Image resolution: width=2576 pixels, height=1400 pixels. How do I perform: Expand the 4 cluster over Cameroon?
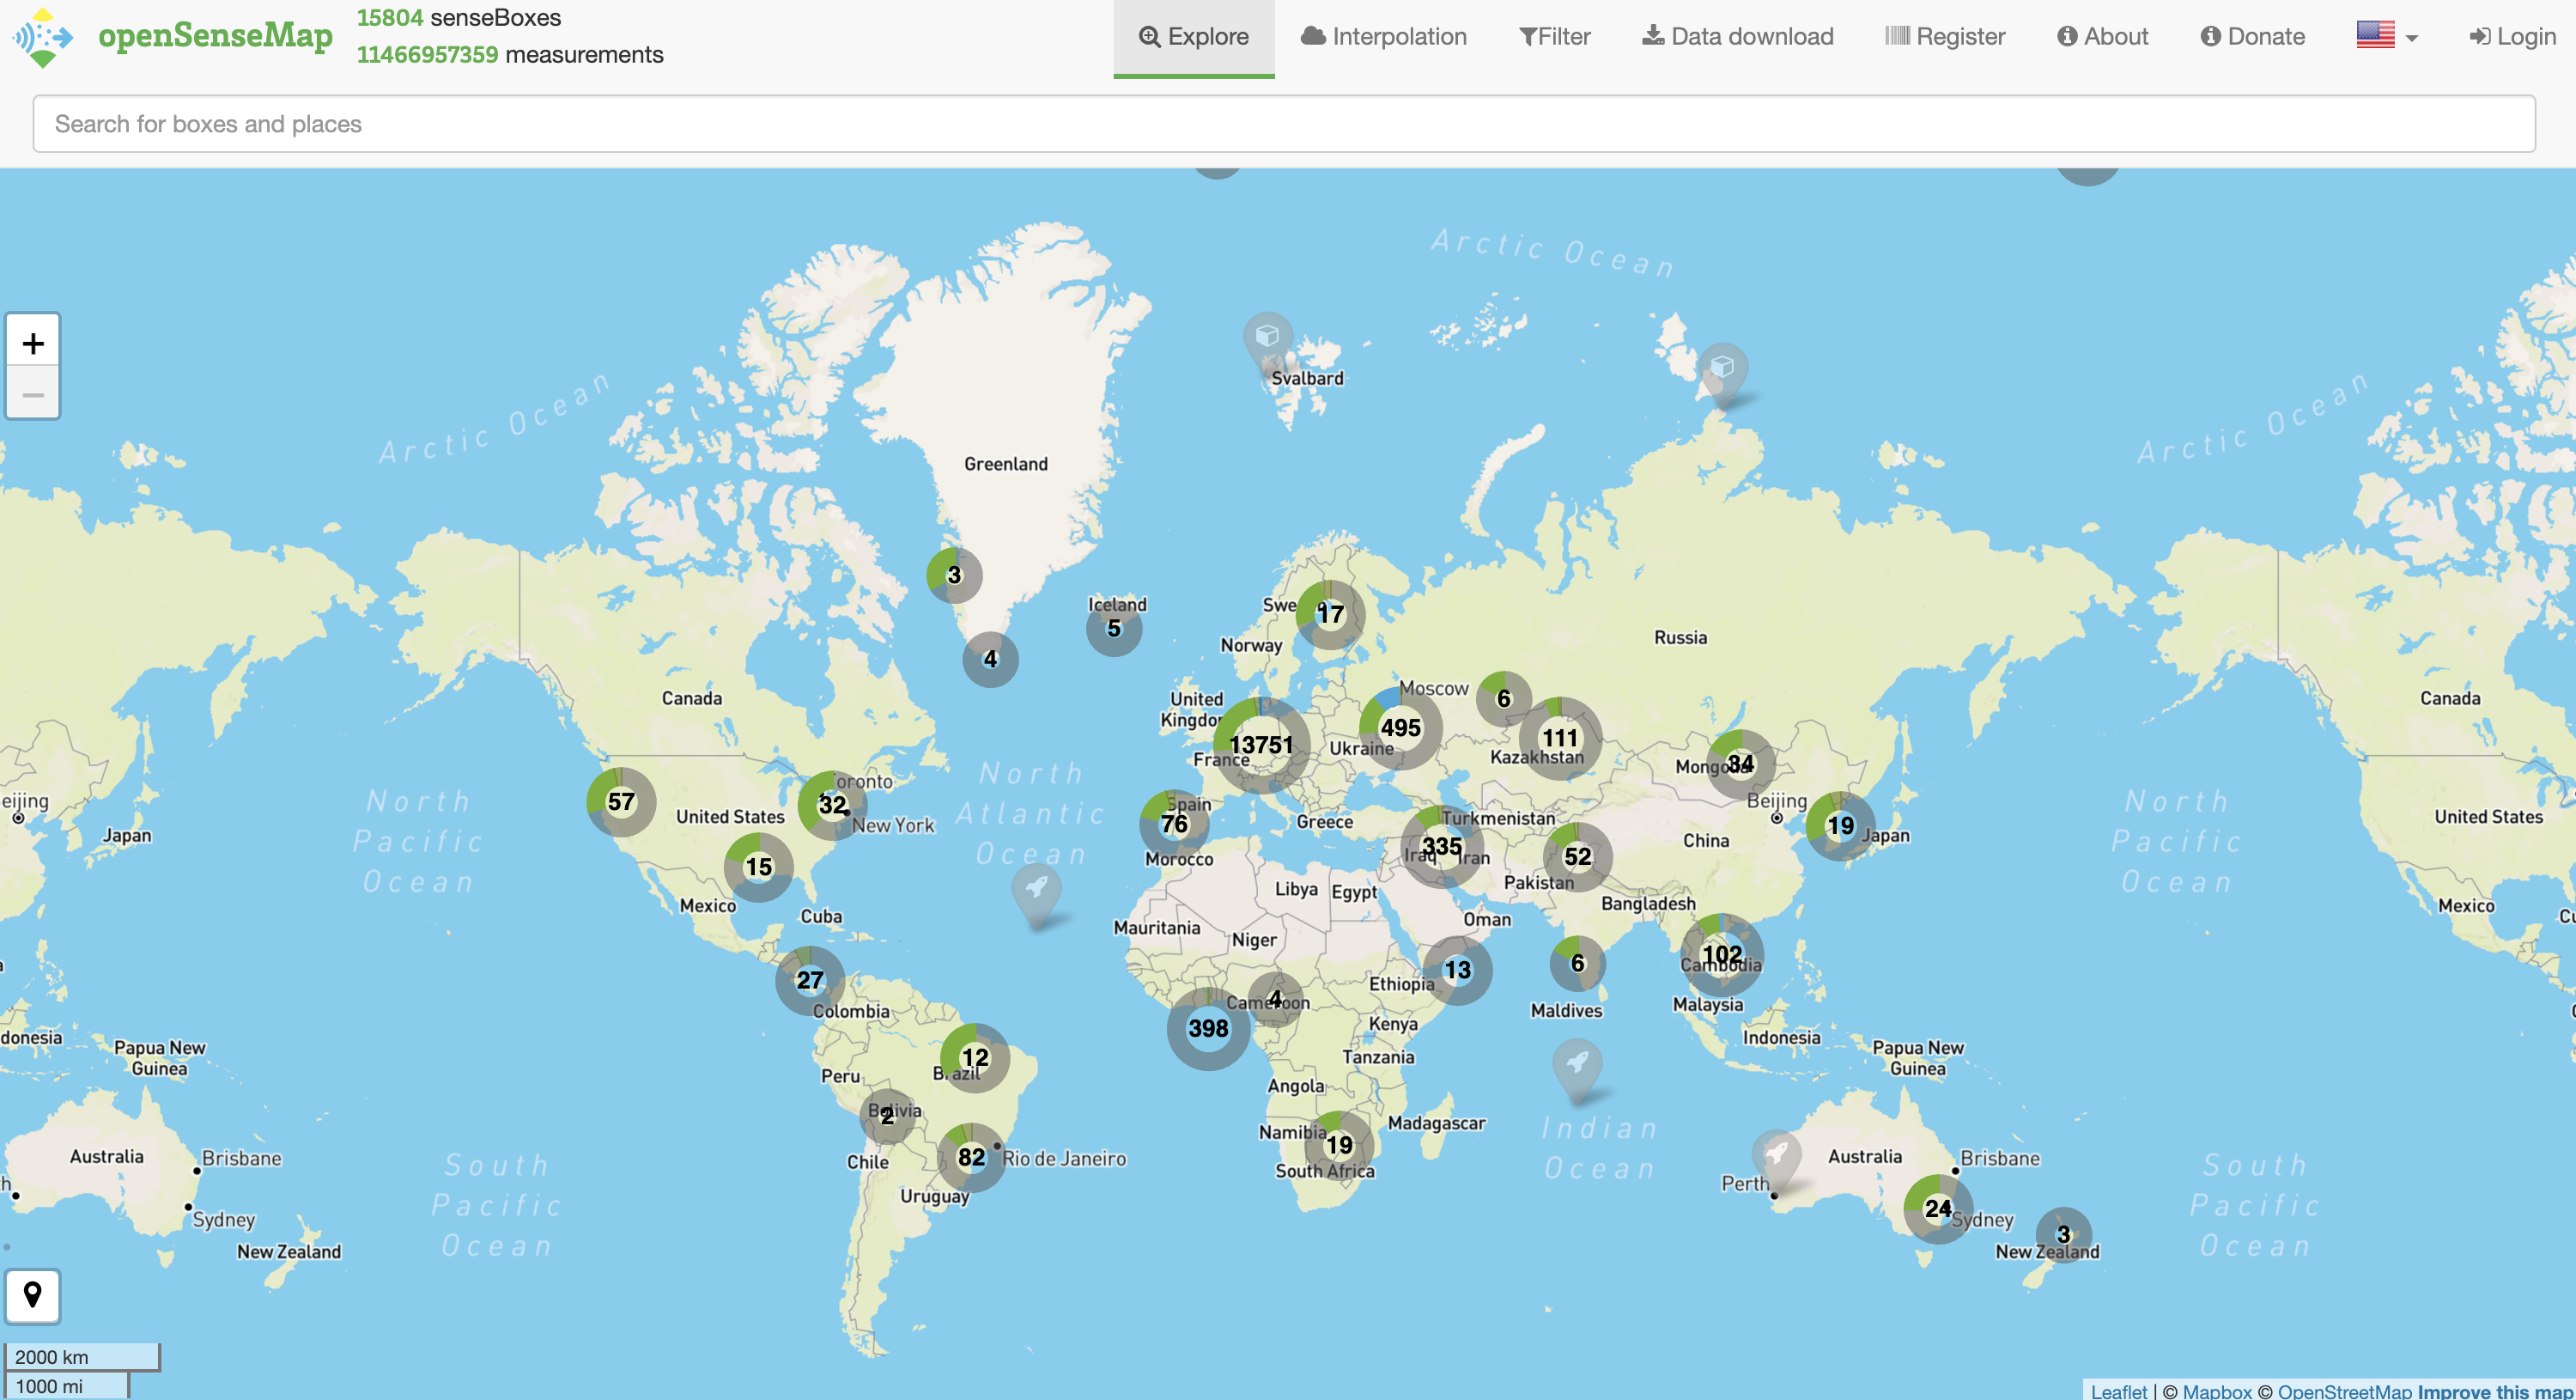click(x=1275, y=998)
